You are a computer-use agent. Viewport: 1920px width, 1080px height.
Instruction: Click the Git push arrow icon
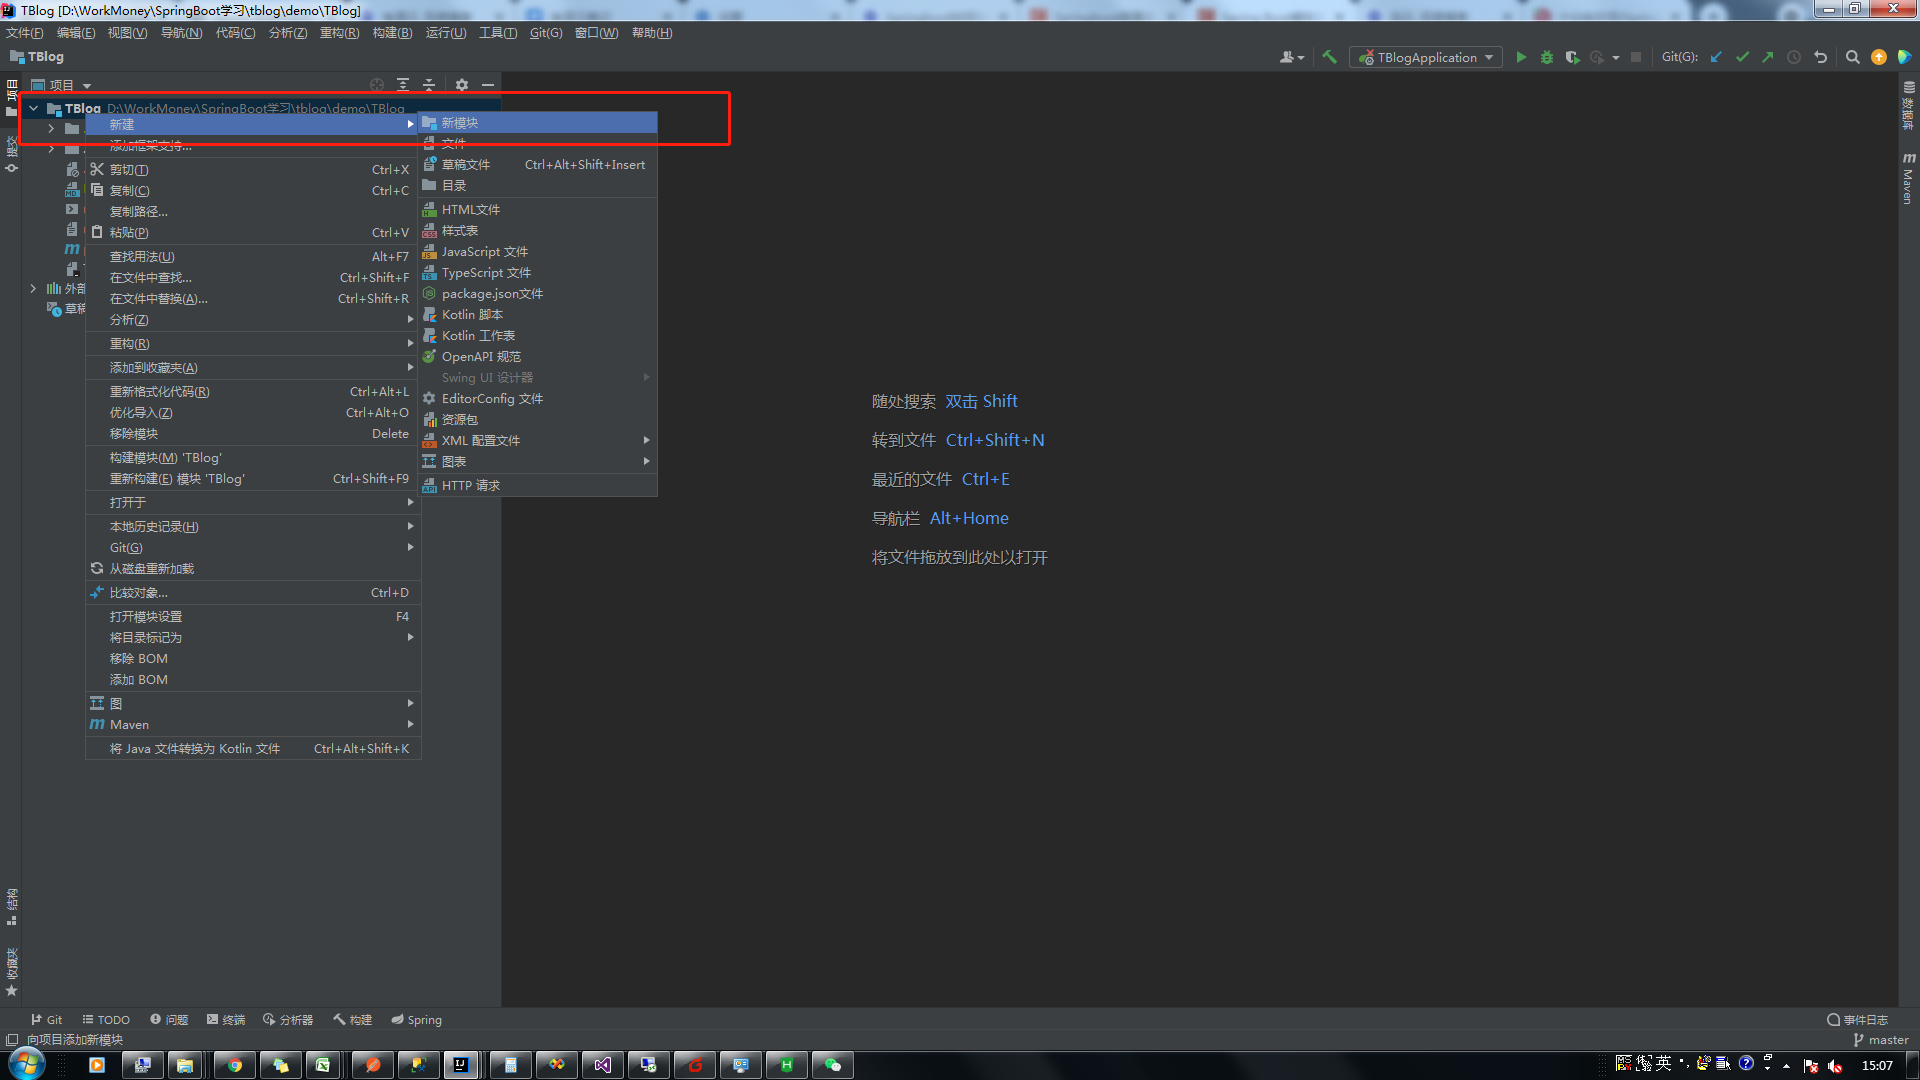[x=1768, y=57]
